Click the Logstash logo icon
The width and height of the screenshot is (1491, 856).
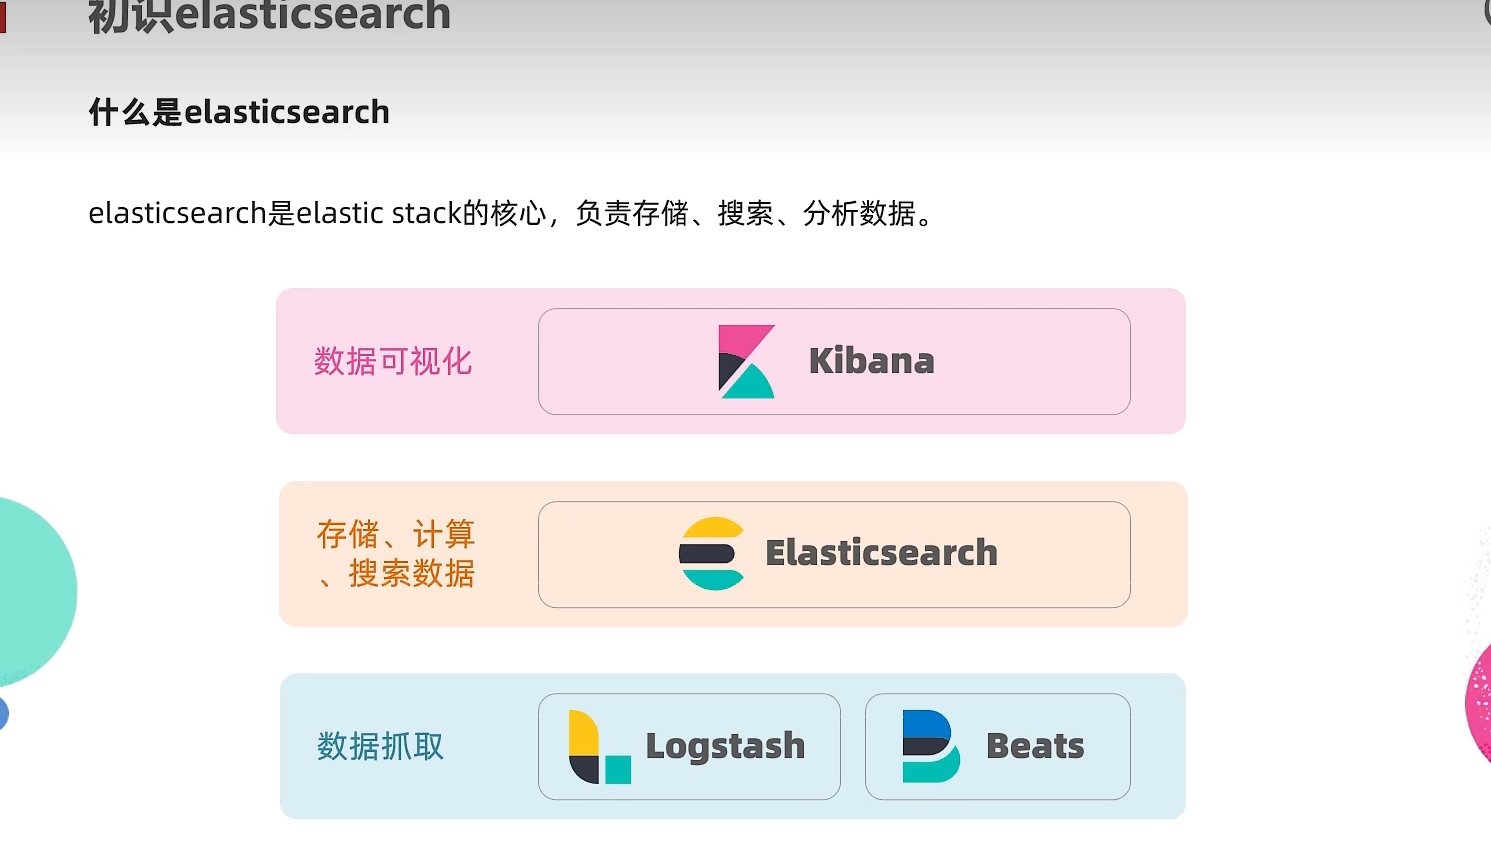click(x=599, y=747)
